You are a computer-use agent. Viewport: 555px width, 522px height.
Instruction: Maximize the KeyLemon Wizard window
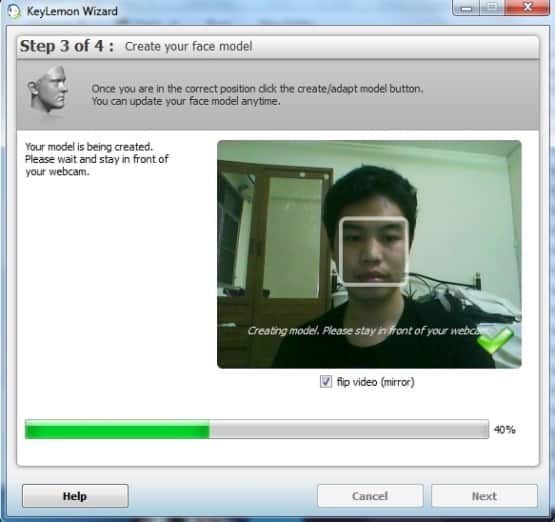492,7
